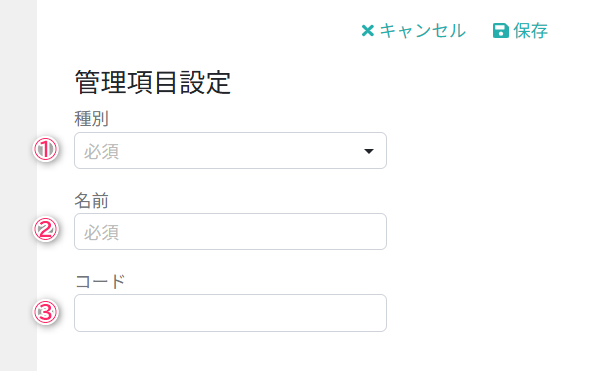Image resolution: width=596 pixels, height=371 pixels.
Task: Click the blank area below the コード field
Action: [230, 352]
